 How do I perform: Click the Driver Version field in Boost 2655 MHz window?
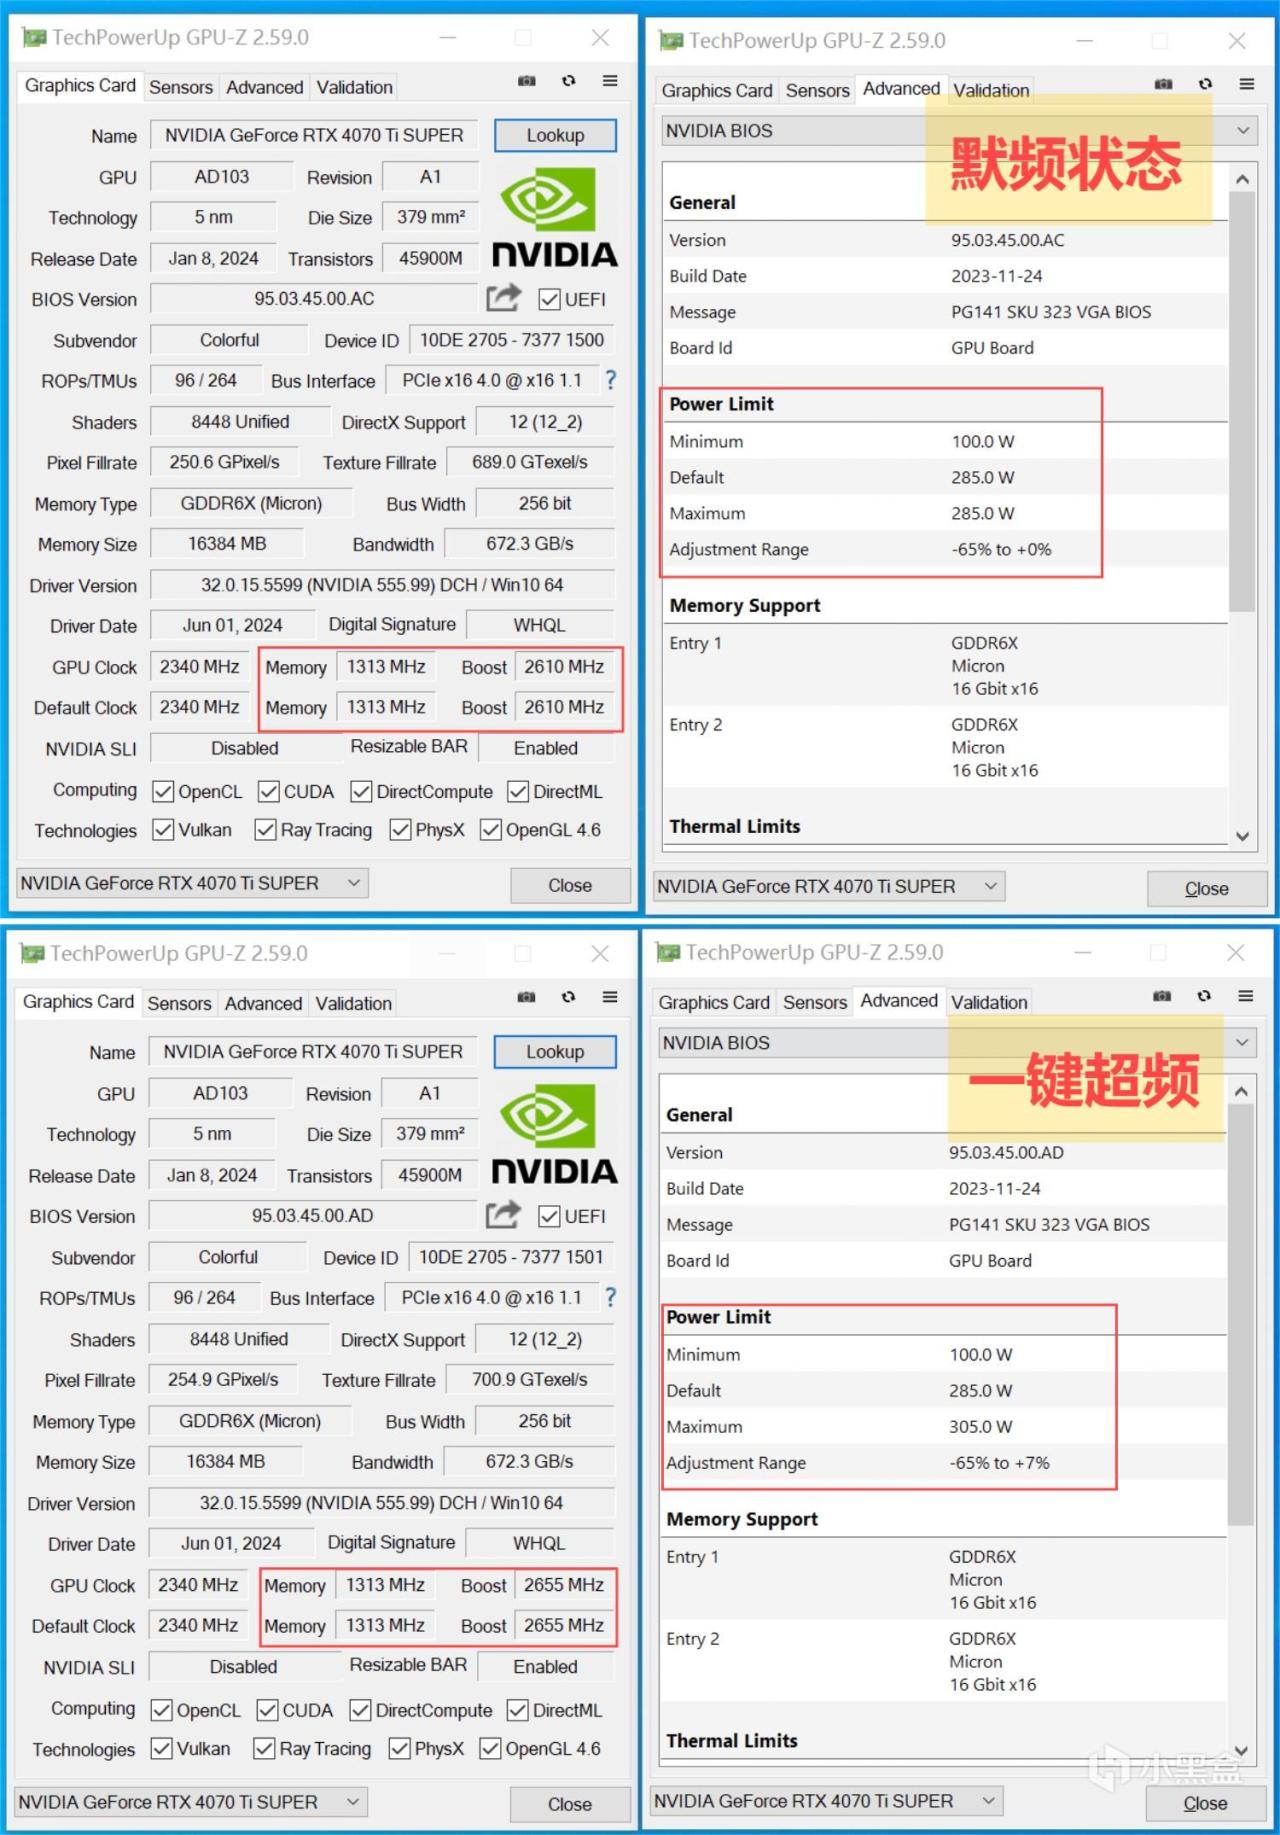pos(381,1503)
